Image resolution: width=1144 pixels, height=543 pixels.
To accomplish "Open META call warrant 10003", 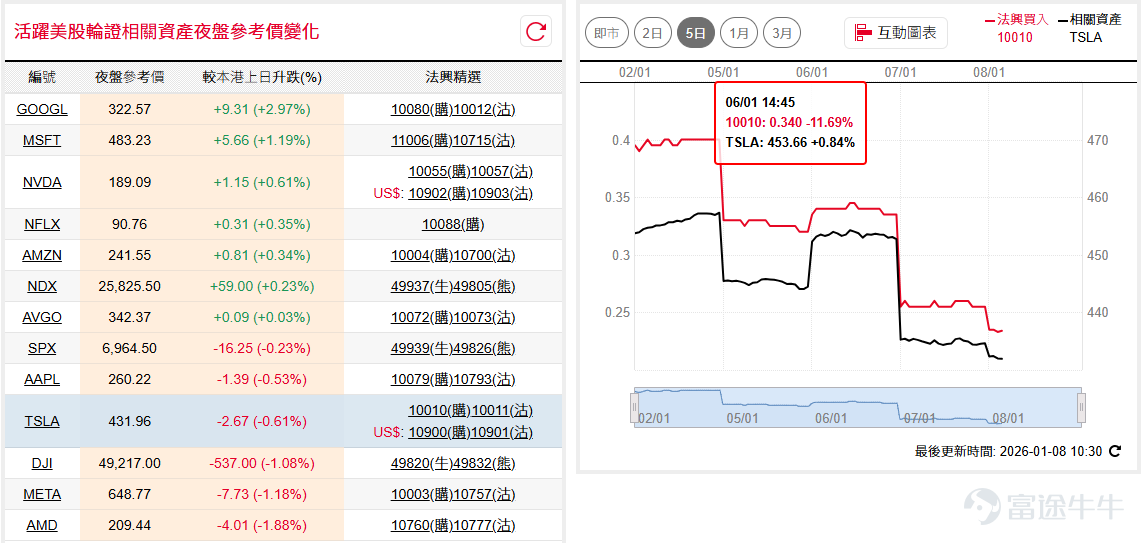I will point(421,494).
